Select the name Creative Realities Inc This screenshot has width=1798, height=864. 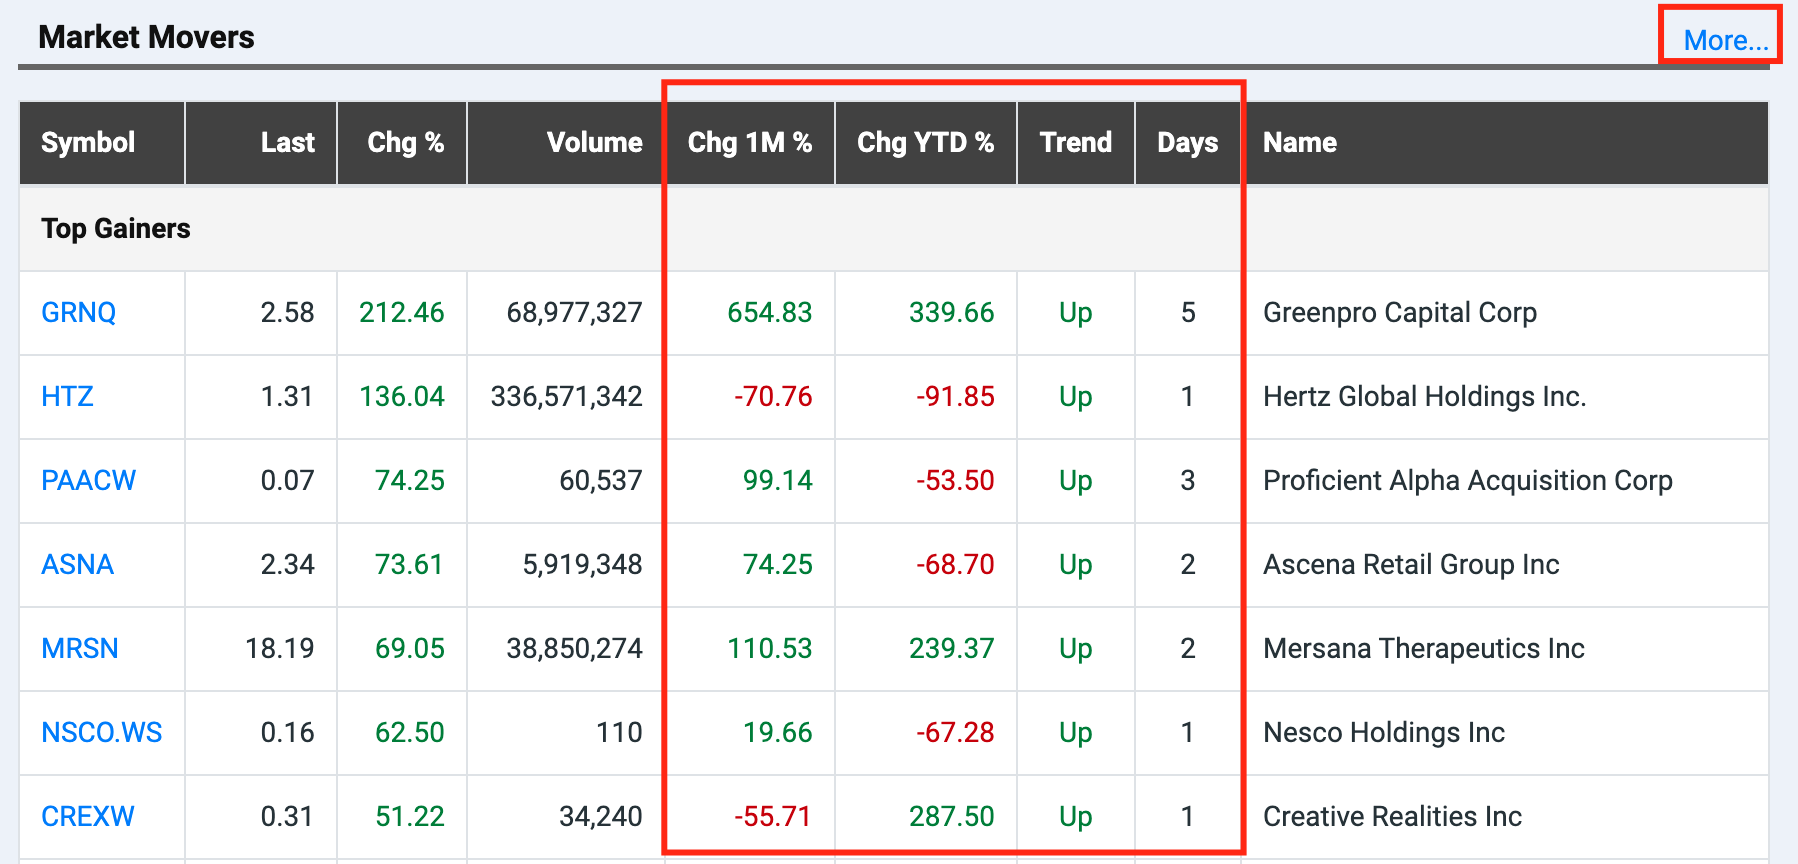(x=1392, y=817)
